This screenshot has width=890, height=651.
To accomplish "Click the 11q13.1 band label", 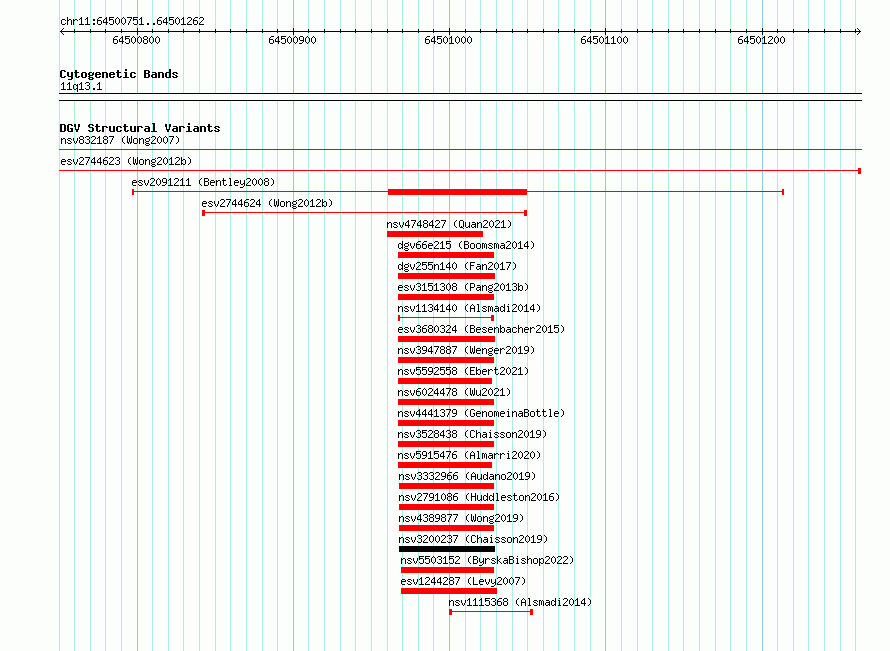I will pyautogui.click(x=81, y=86).
